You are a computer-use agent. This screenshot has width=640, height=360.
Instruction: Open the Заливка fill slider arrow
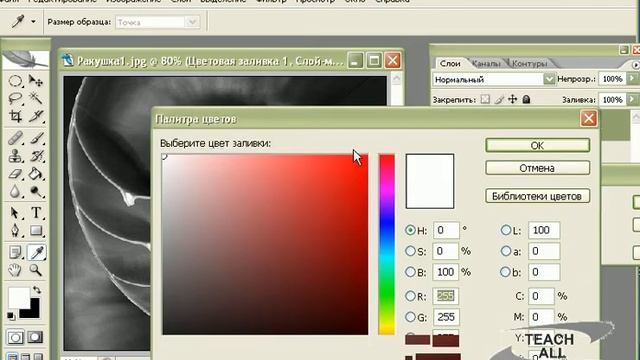click(x=632, y=99)
